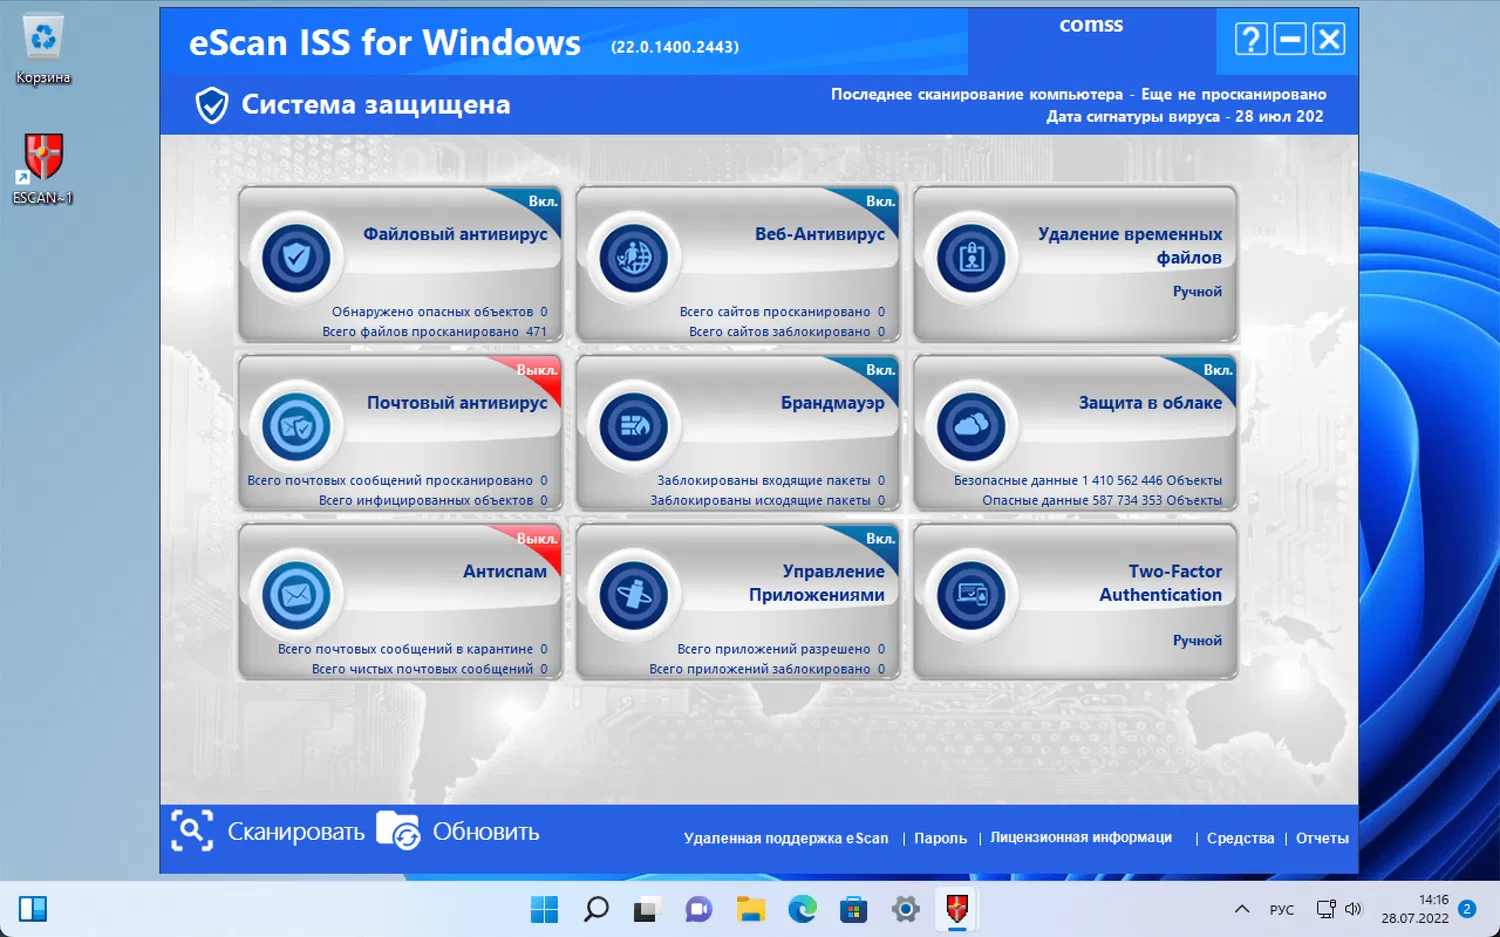Click the 'Система защищена' status text
The width and height of the screenshot is (1500, 937).
[376, 104]
